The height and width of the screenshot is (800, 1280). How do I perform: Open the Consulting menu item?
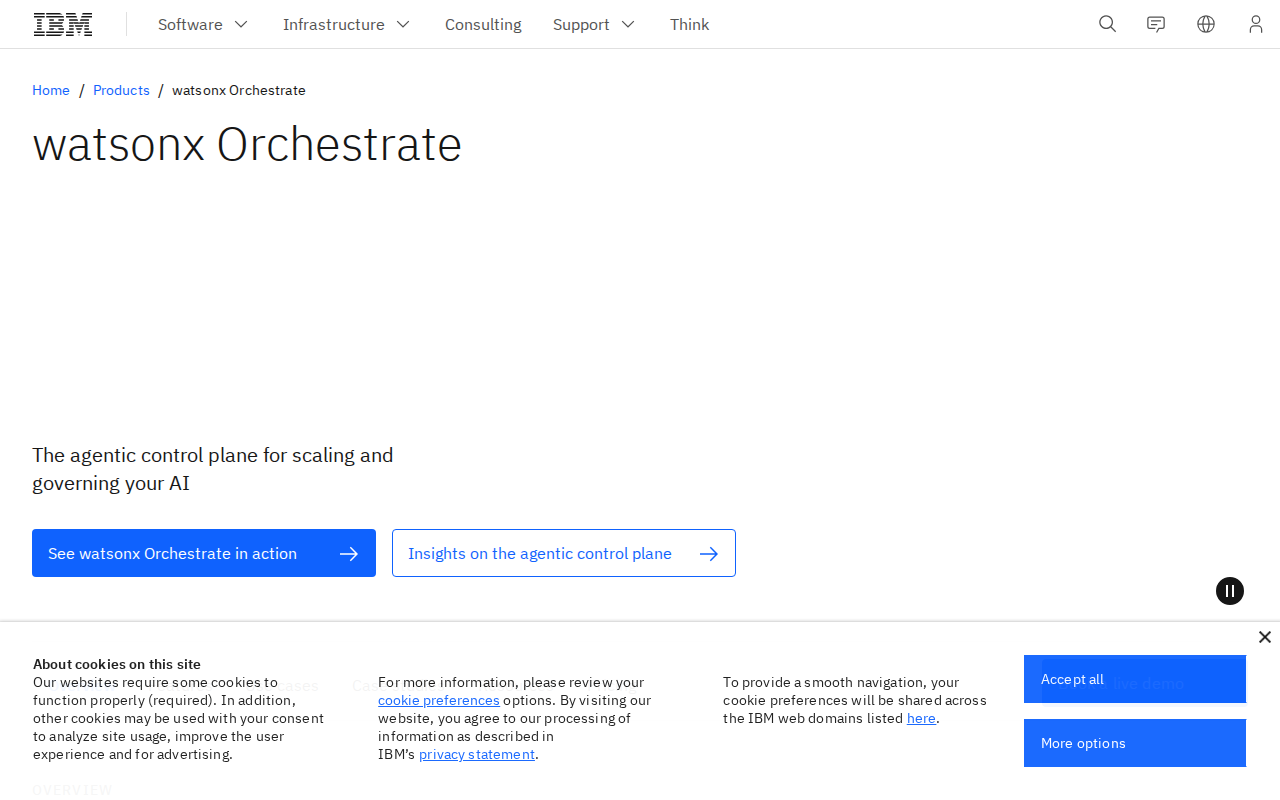[x=483, y=24]
